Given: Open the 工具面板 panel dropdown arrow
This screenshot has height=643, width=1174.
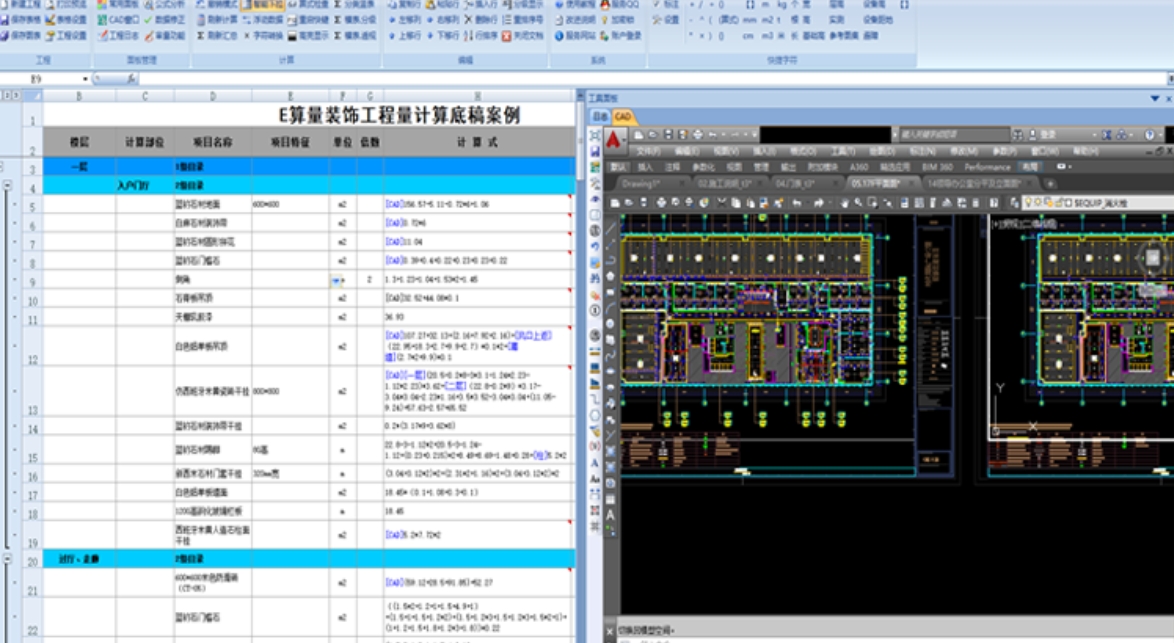Looking at the screenshot, I should coord(1155,98).
